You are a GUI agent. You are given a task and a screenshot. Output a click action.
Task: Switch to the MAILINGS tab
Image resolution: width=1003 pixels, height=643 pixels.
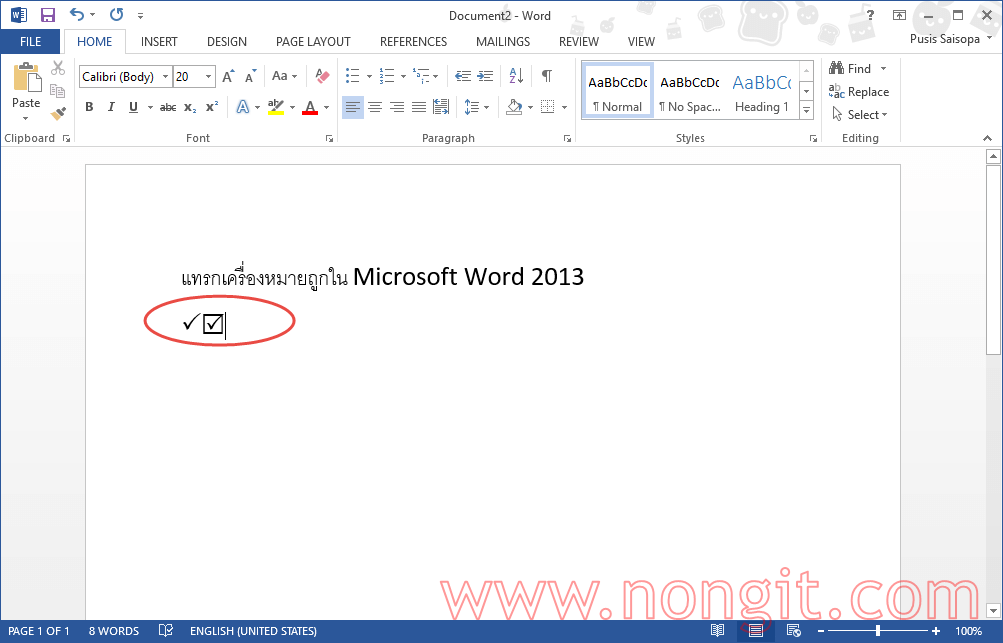point(503,42)
